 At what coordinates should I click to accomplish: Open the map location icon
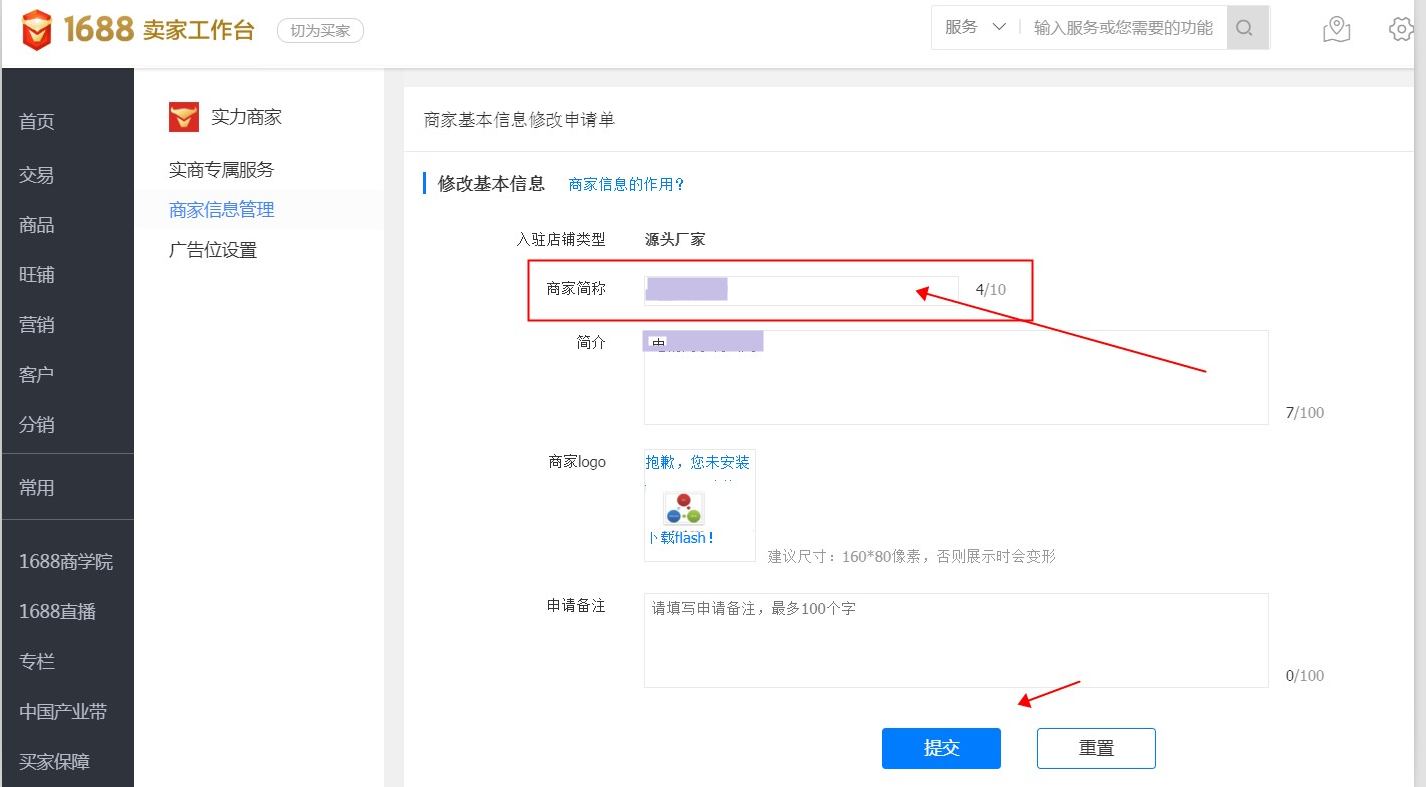point(1336,29)
